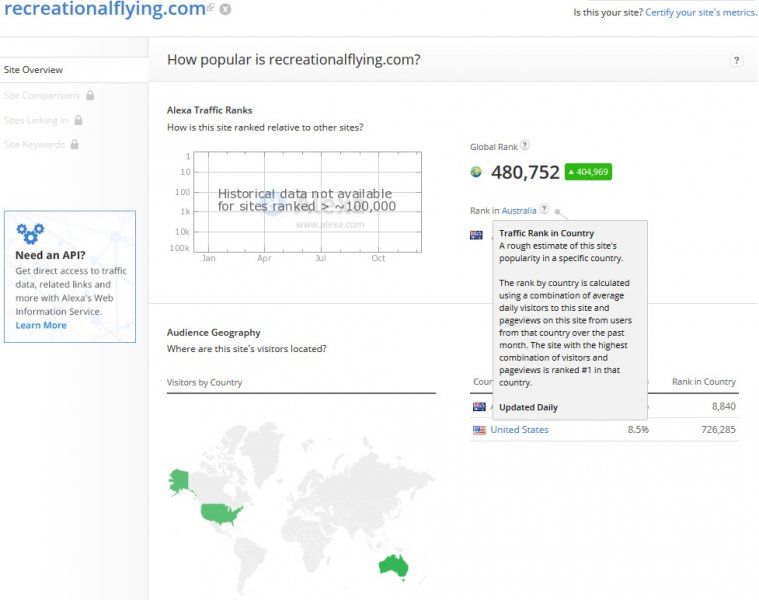
Task: Click the Global Rank help icon
Action: pos(525,145)
